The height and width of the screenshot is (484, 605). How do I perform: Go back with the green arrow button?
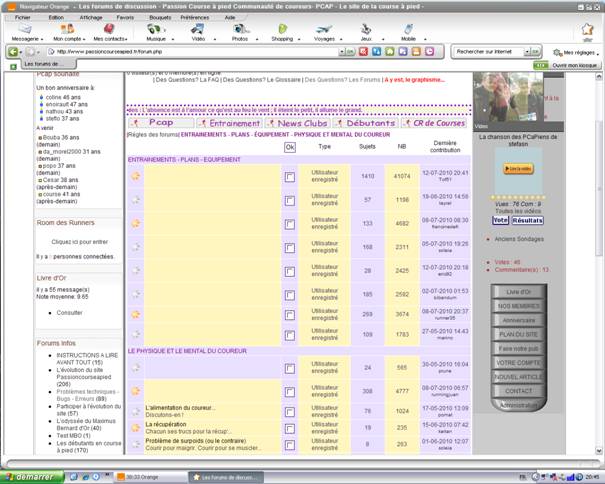tap(13, 51)
